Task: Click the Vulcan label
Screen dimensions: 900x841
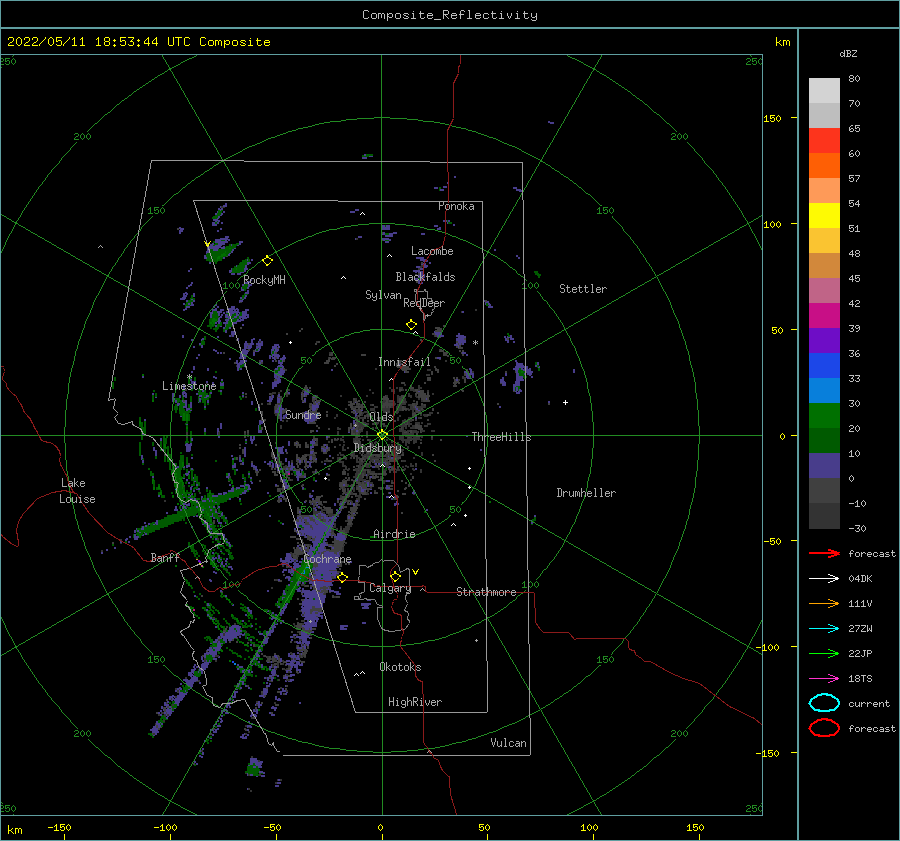Action: 509,743
